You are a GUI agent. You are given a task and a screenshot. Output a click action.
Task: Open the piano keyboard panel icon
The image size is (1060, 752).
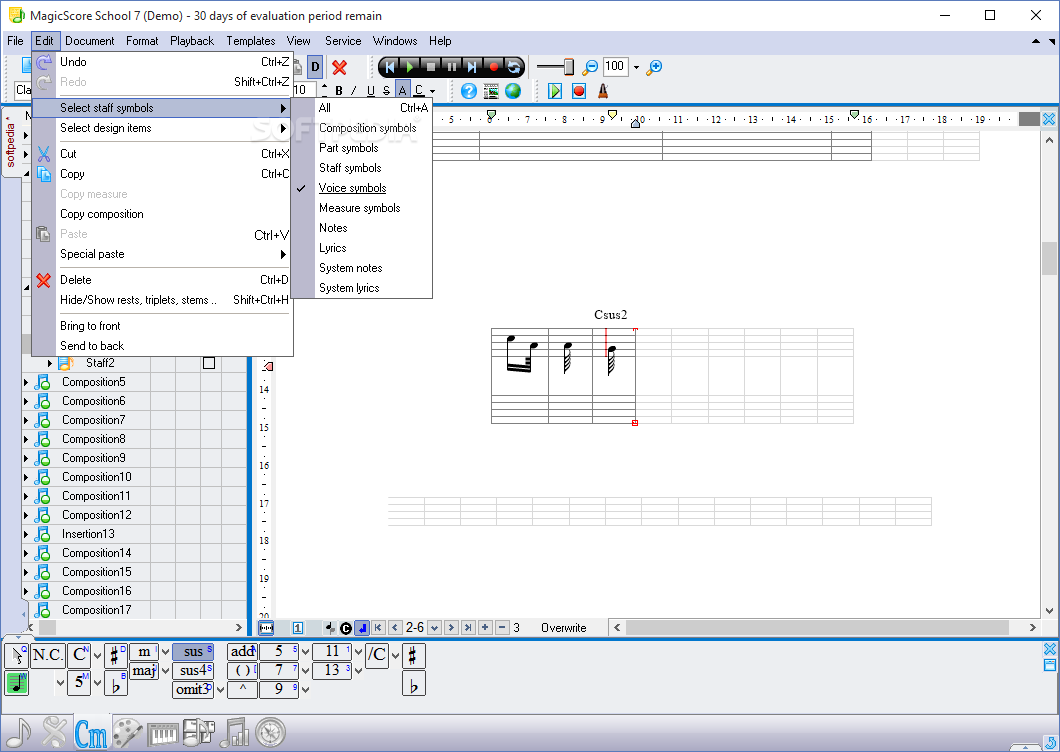(x=162, y=733)
